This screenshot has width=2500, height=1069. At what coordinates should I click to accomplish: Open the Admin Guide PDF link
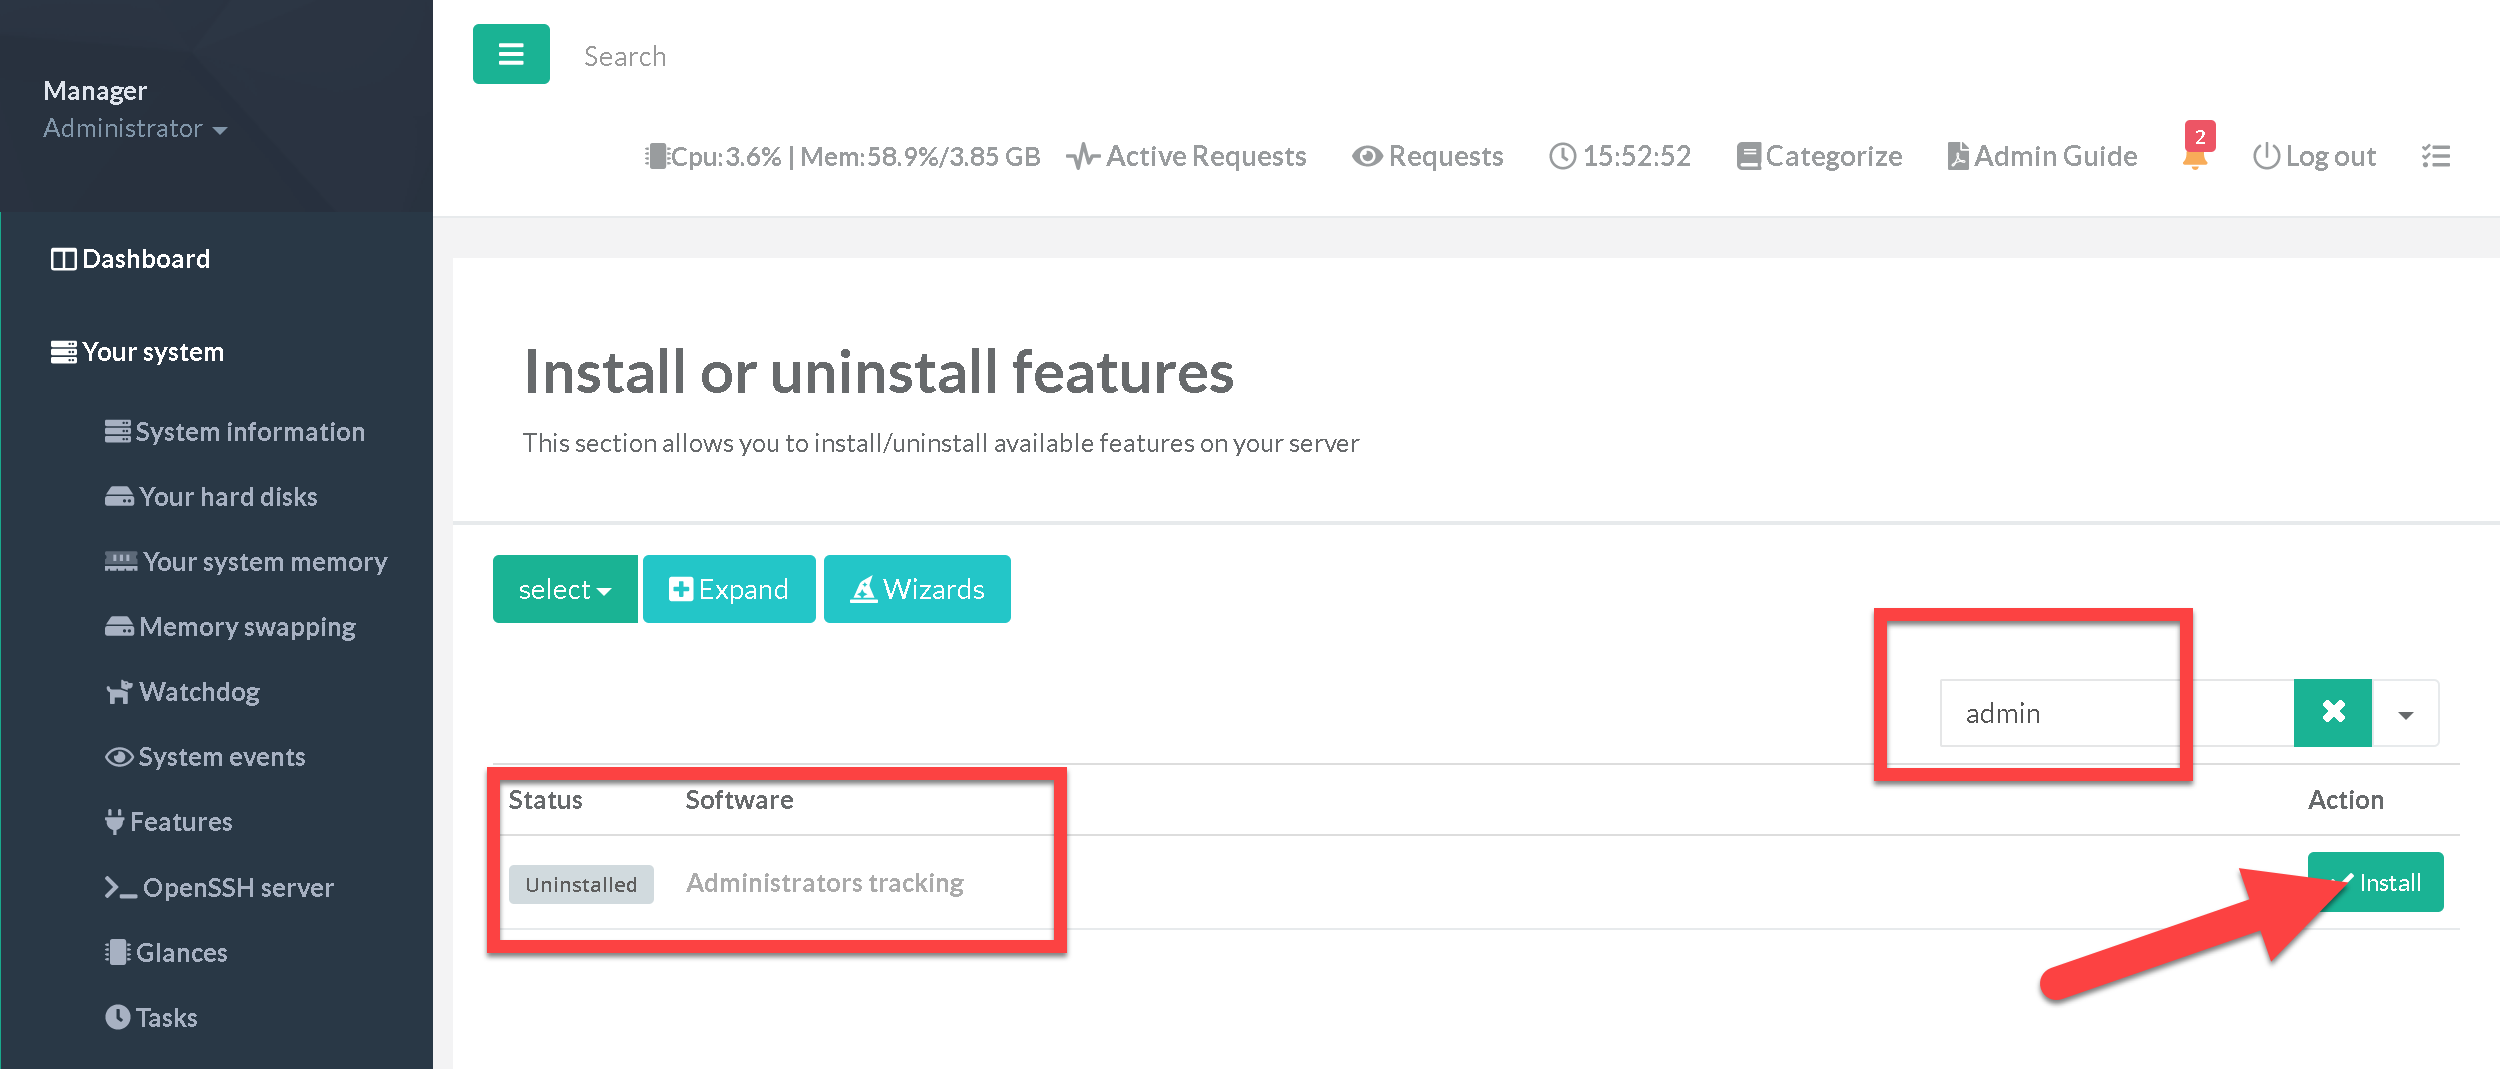pos(2042,156)
